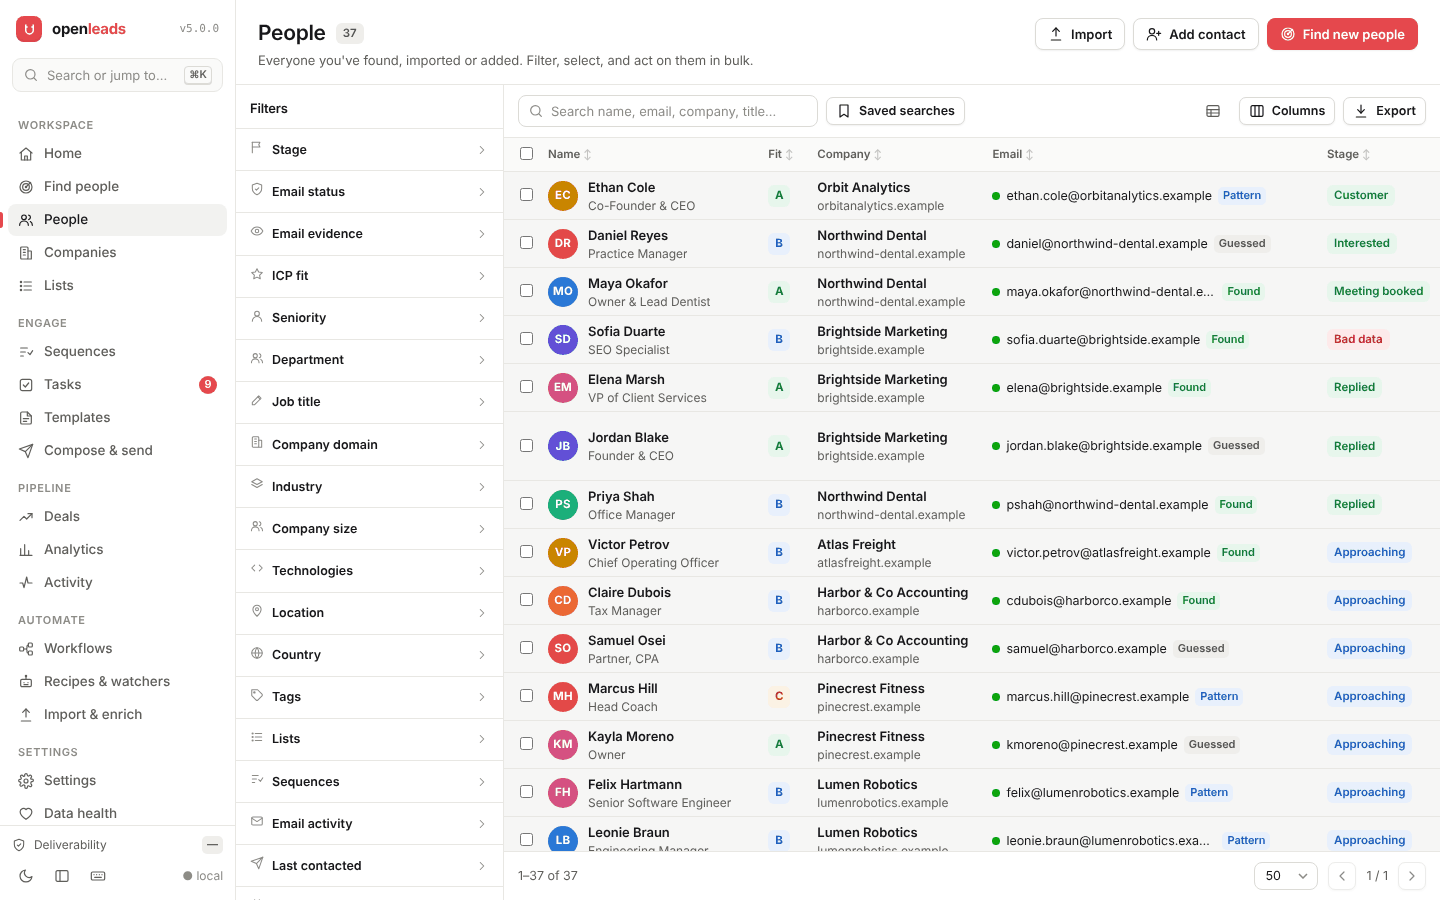This screenshot has height=900, width=1440.
Task: Click Fit column sort icon
Action: click(789, 155)
